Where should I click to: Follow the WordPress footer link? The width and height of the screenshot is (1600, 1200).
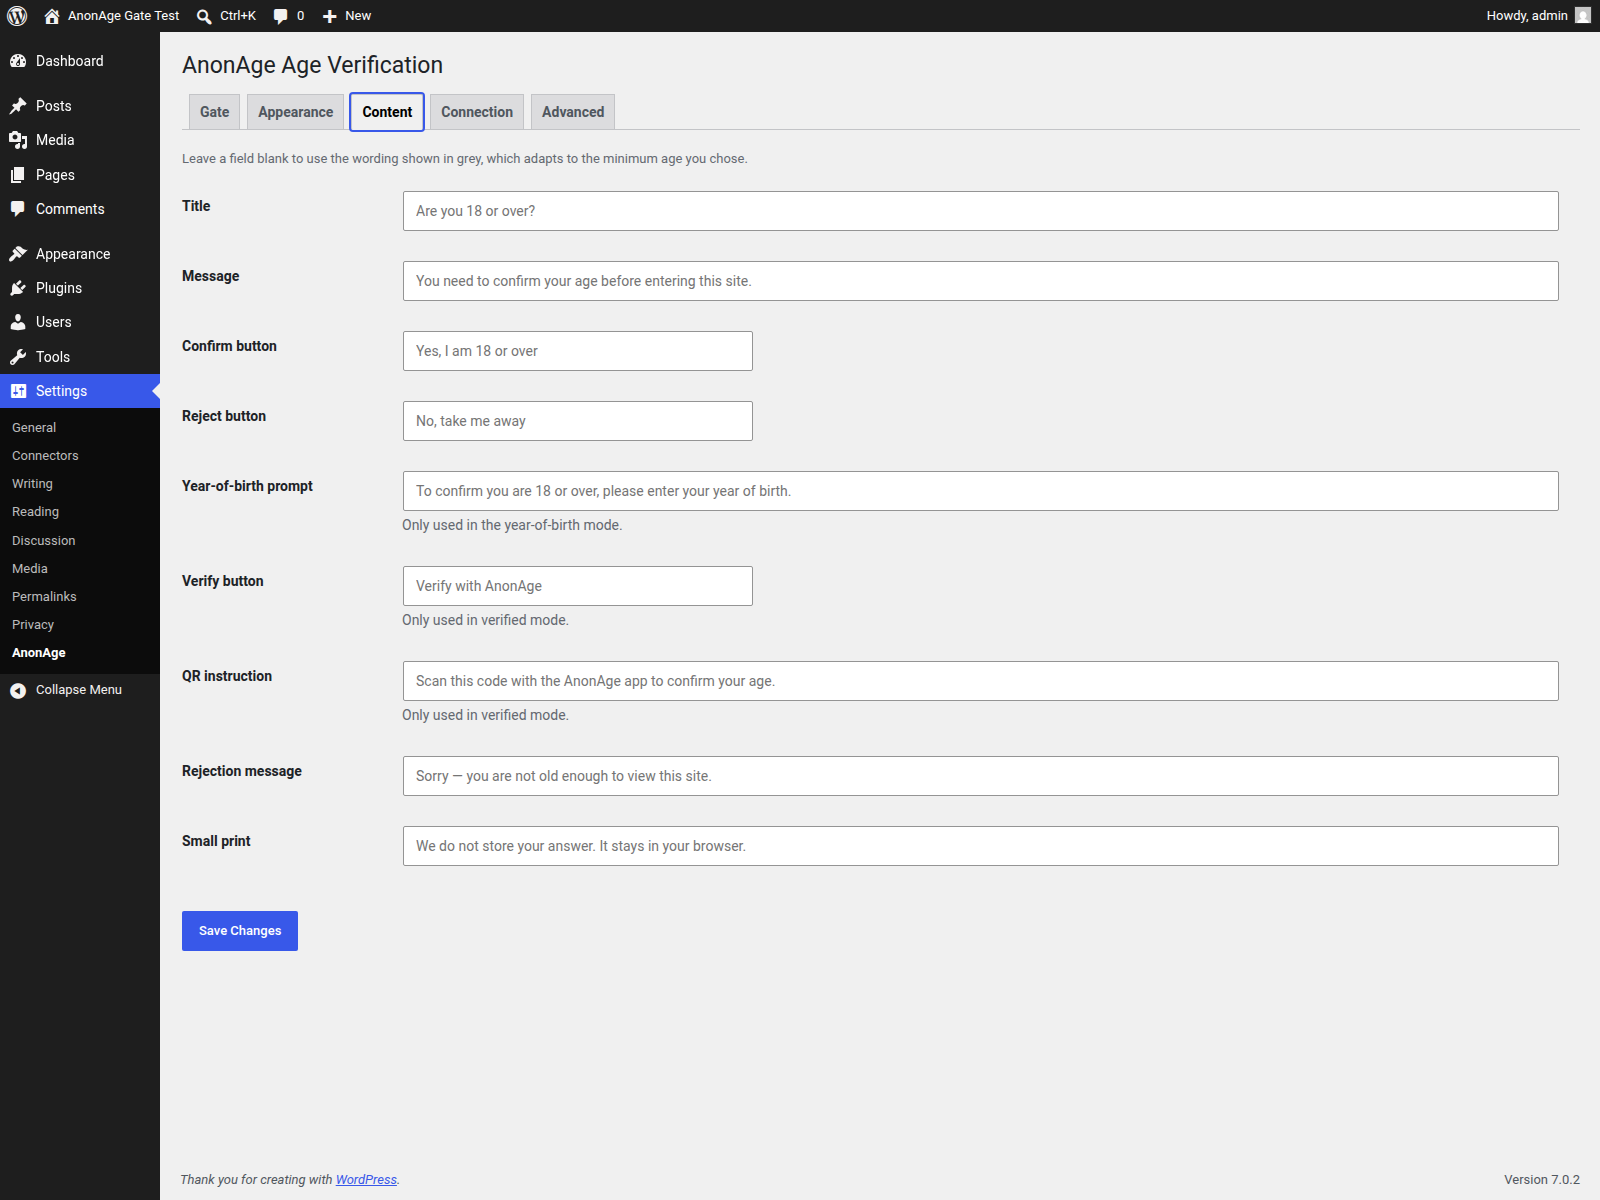click(x=366, y=1180)
